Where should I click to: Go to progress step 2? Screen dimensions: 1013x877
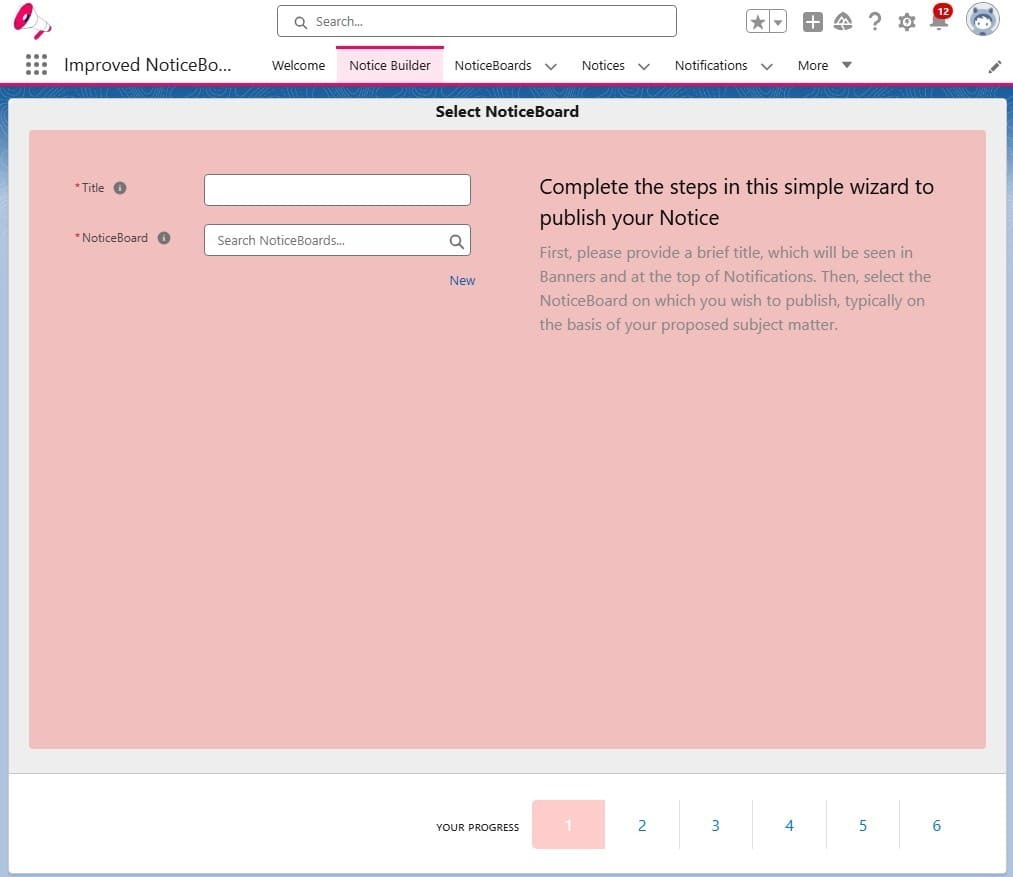642,825
